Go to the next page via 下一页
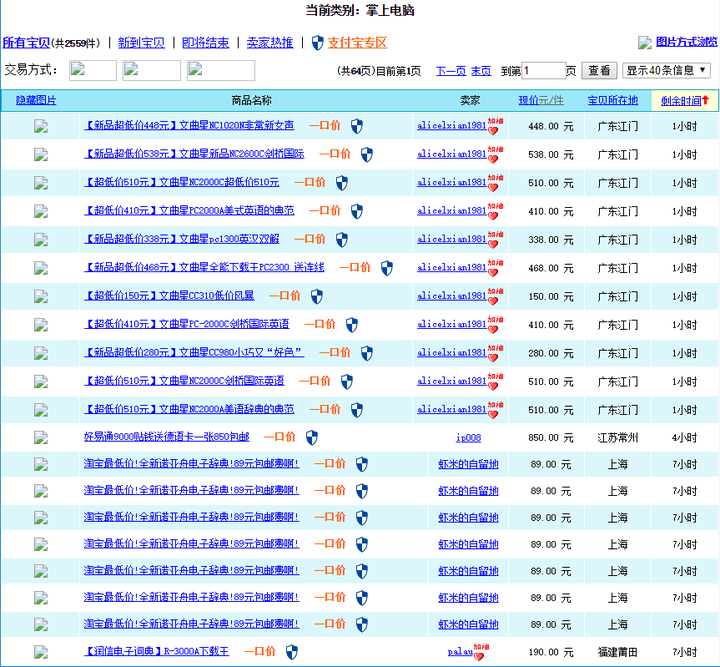720x667 pixels. click(450, 71)
